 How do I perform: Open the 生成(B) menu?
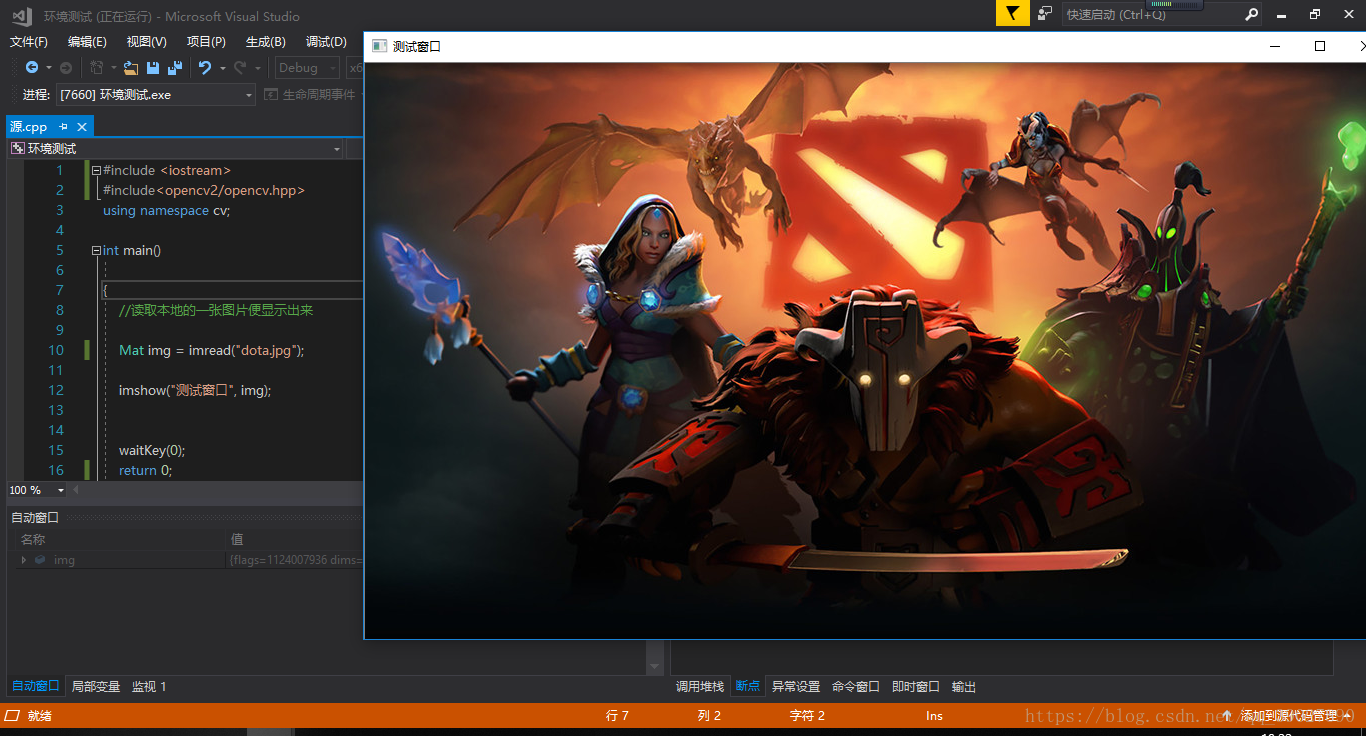tap(266, 41)
